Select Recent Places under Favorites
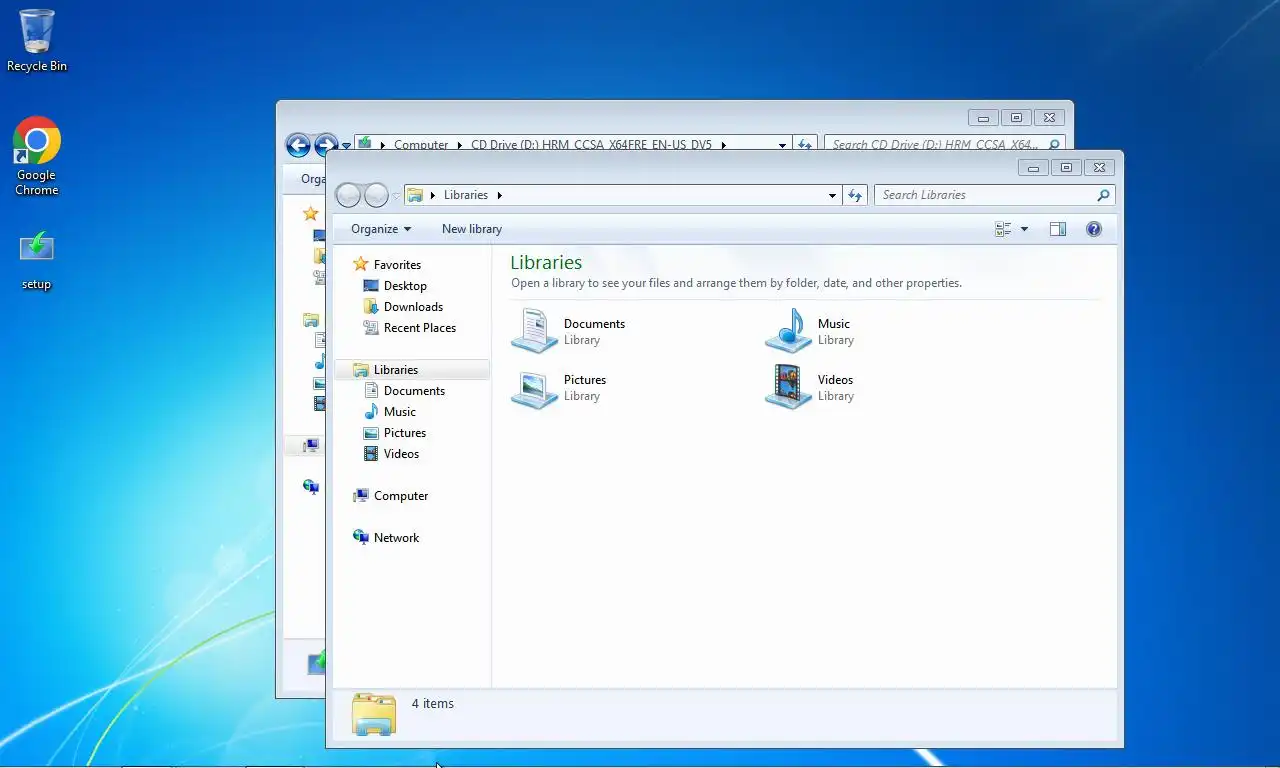Viewport: 1280px width, 768px height. [x=410, y=328]
